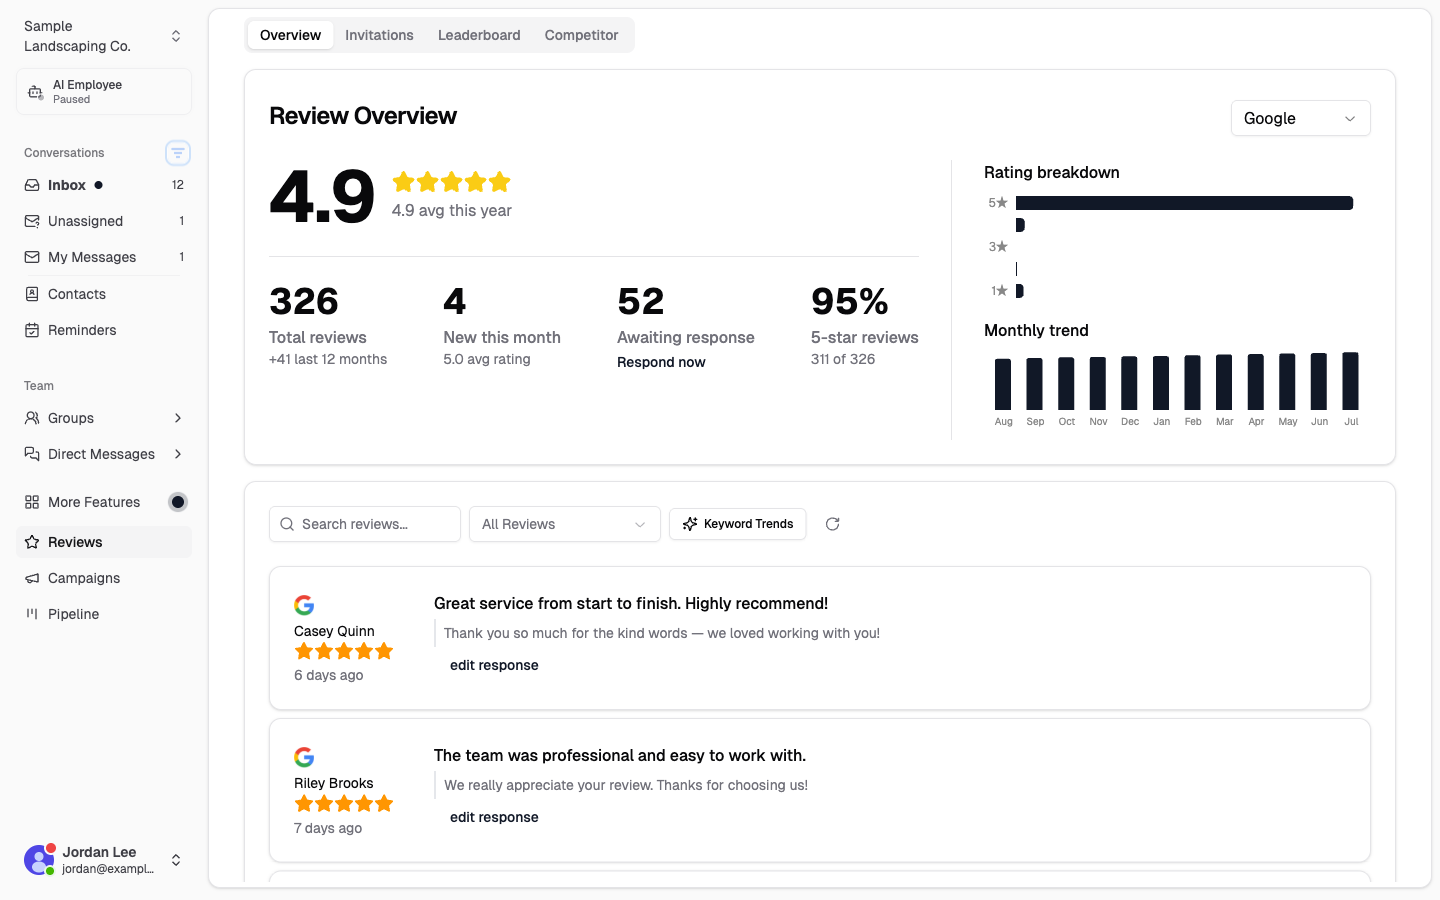Open the conversations filter icon
The height and width of the screenshot is (900, 1440).
click(178, 153)
